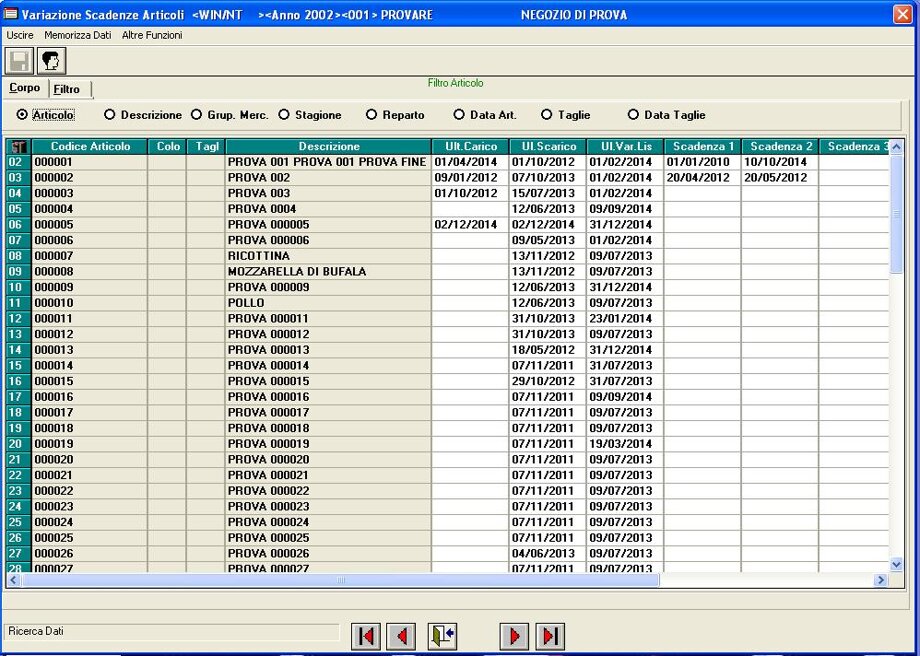
Task: Open the Altre Funzioni menu
Action: 152,35
